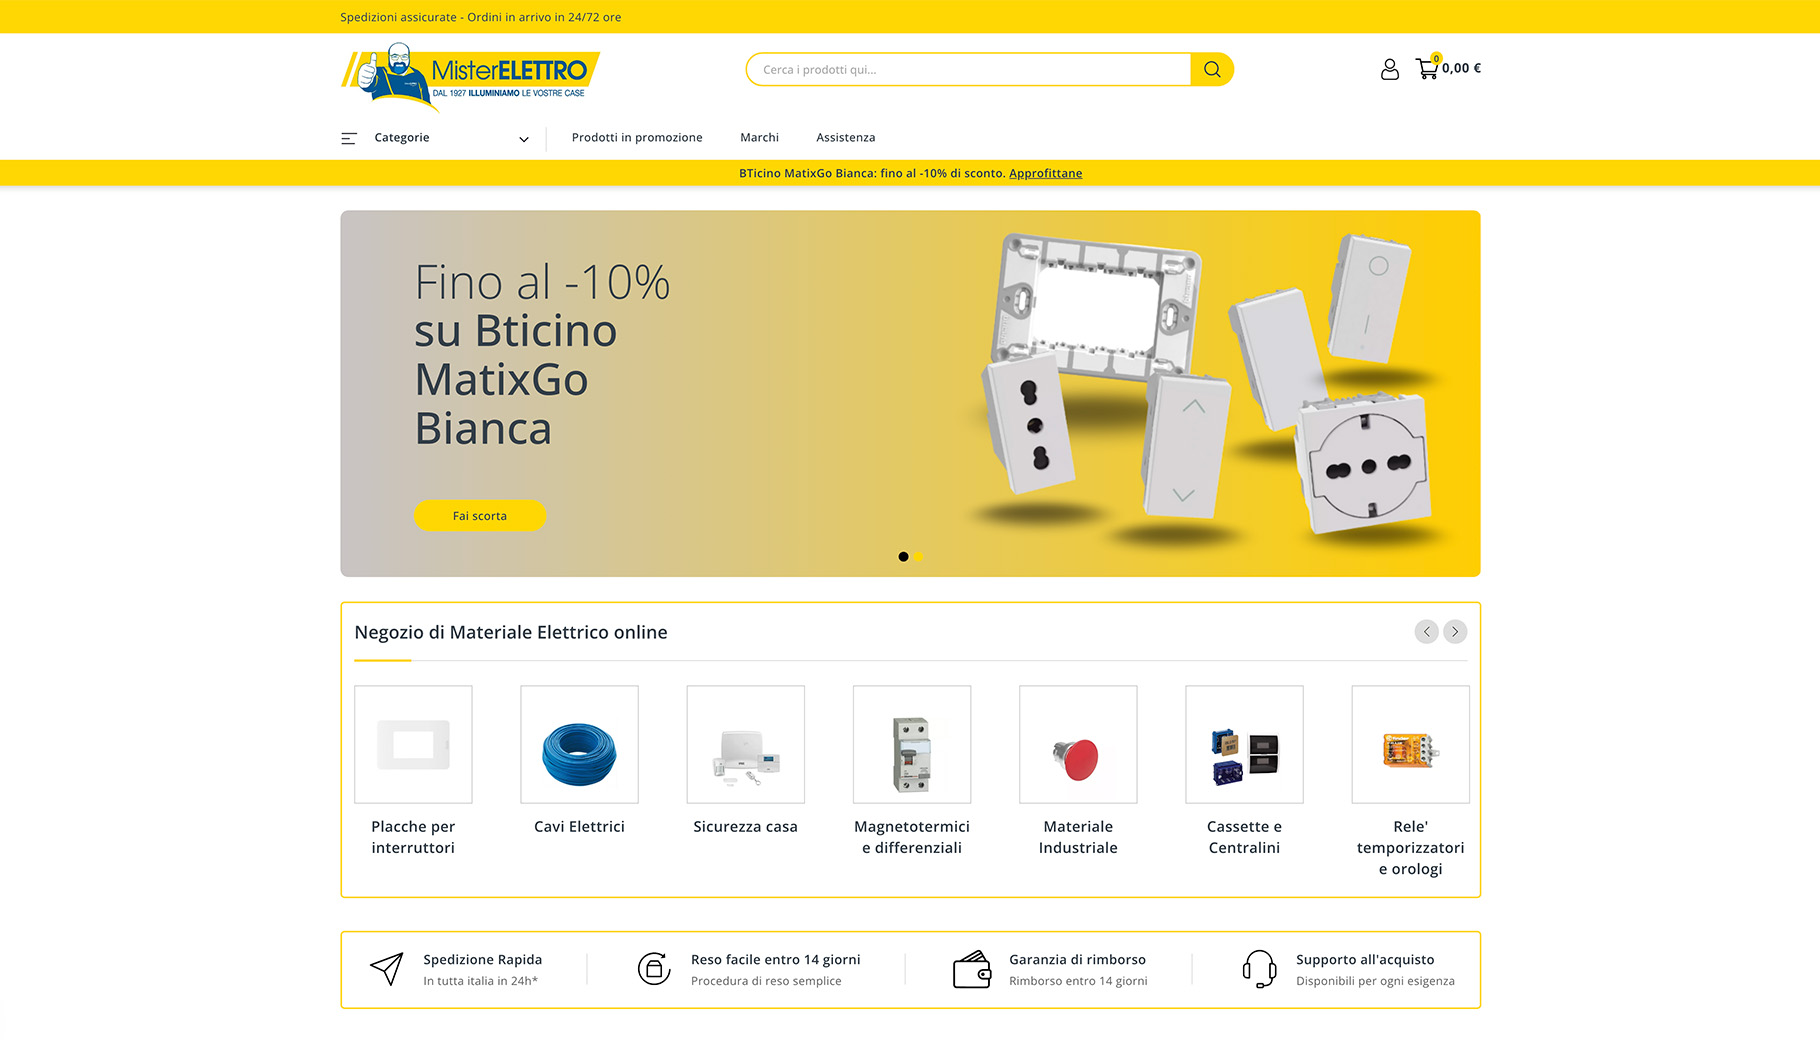
Task: Open the Marchi menu item
Action: click(759, 138)
